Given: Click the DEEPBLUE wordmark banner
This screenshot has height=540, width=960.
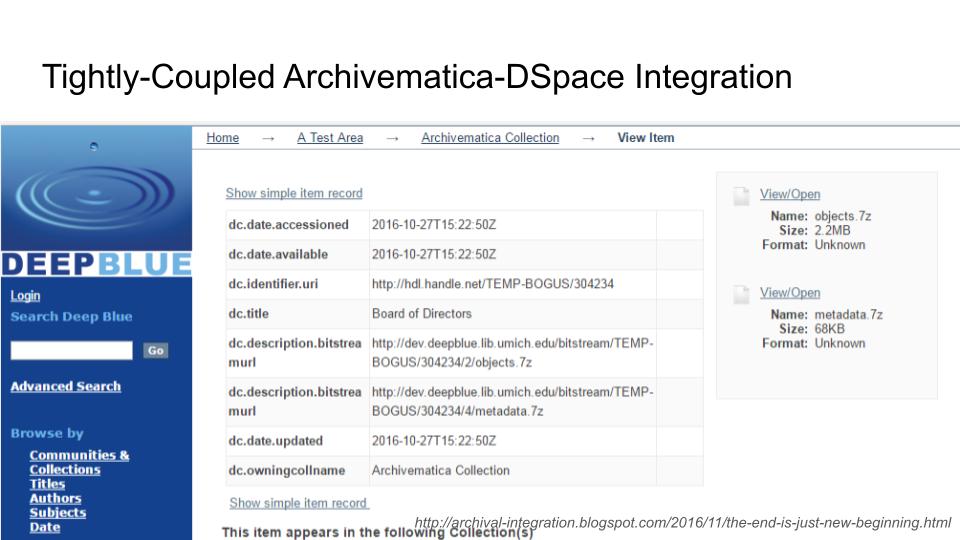Looking at the screenshot, I should click(x=96, y=264).
